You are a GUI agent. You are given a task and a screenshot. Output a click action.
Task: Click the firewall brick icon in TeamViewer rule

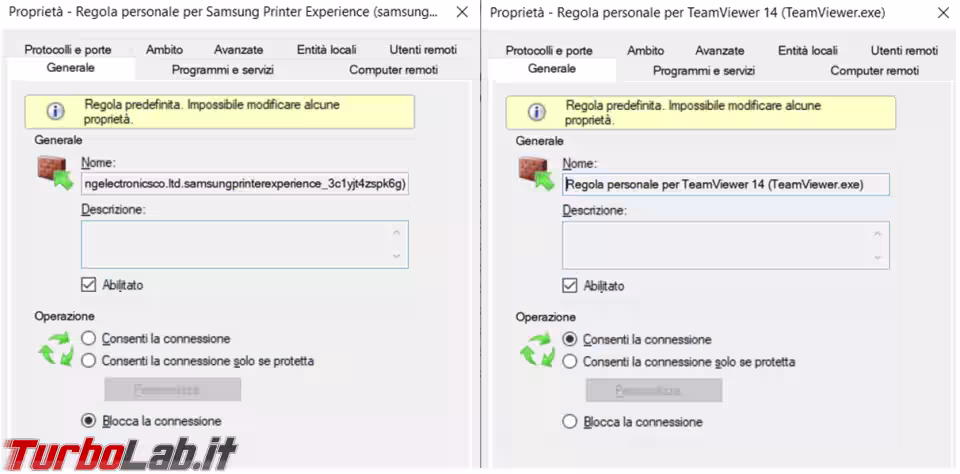pos(536,174)
